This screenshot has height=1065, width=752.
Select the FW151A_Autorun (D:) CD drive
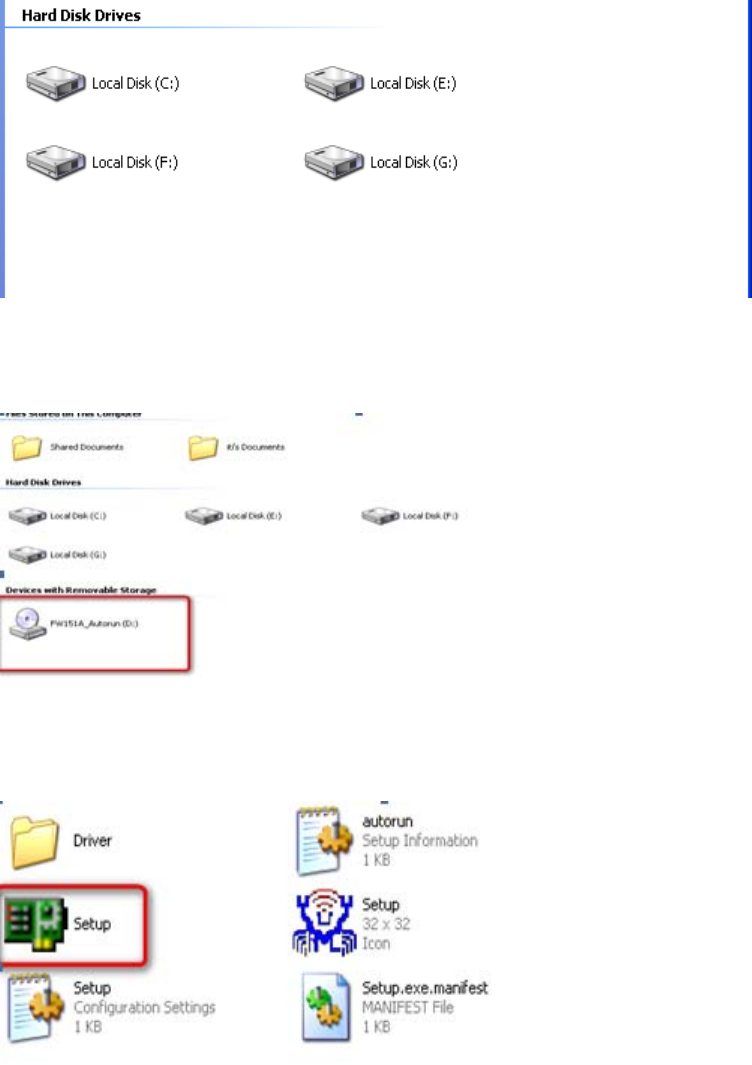(x=73, y=624)
